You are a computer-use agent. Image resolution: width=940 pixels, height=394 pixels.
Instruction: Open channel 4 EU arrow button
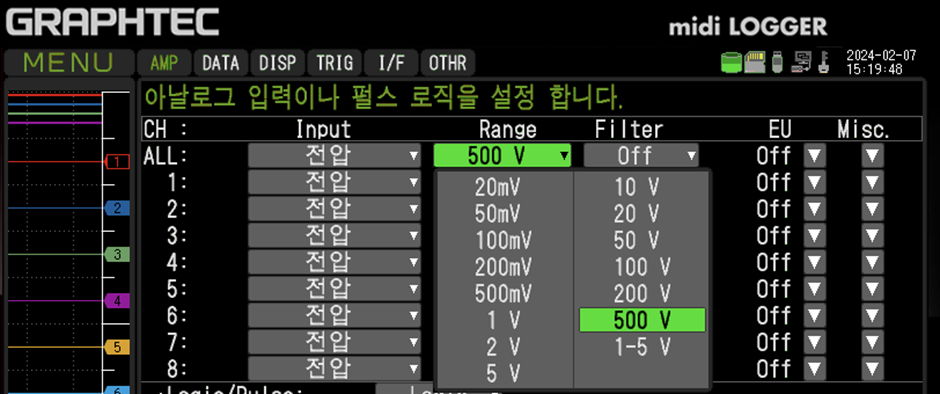click(815, 262)
